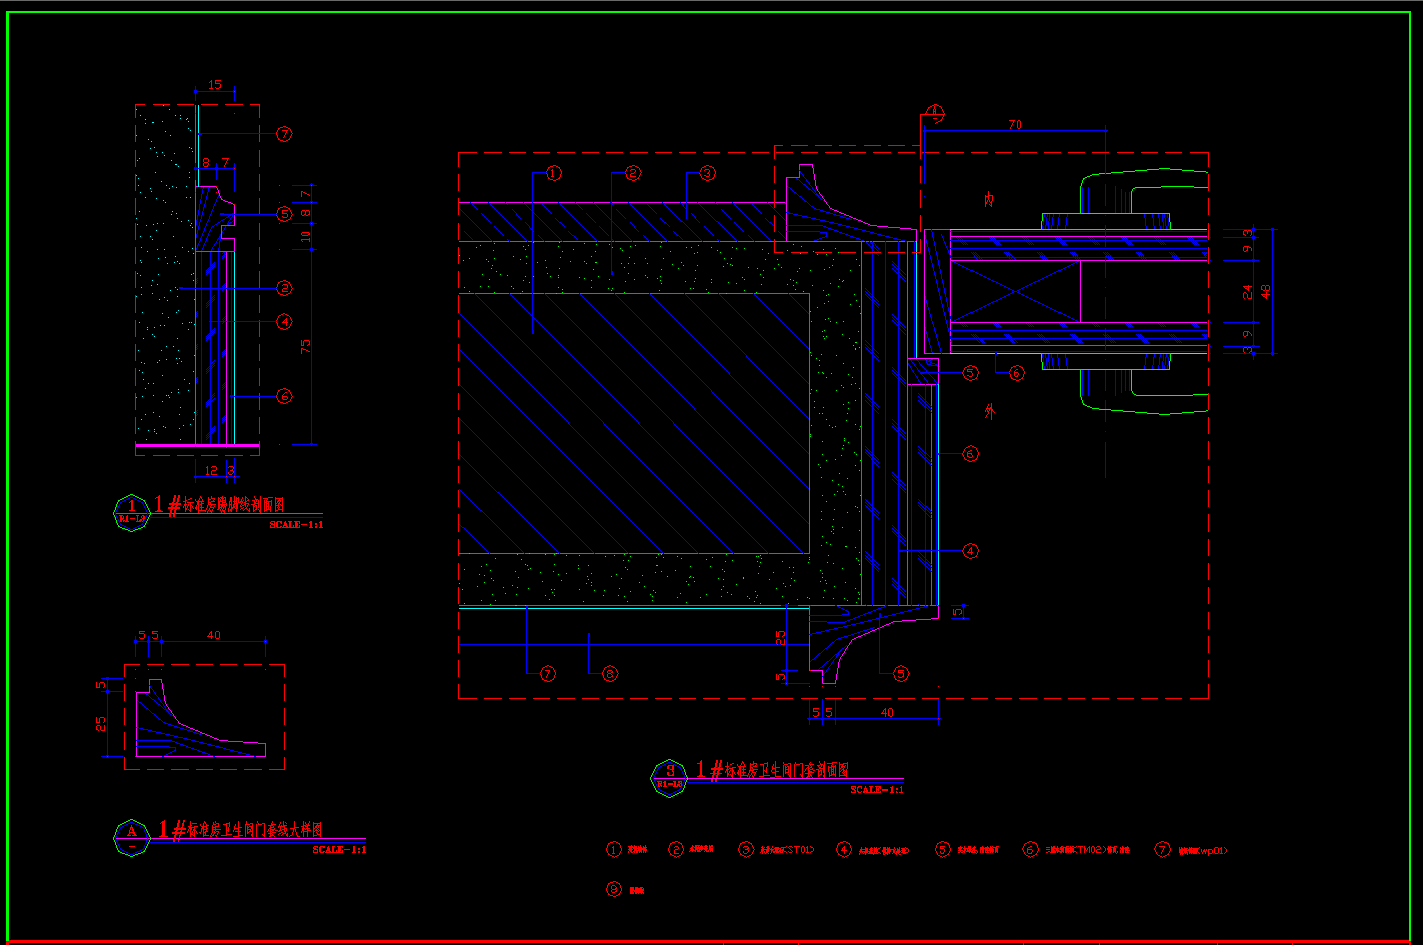Select the 48 door thickness dimension text

tap(1267, 291)
